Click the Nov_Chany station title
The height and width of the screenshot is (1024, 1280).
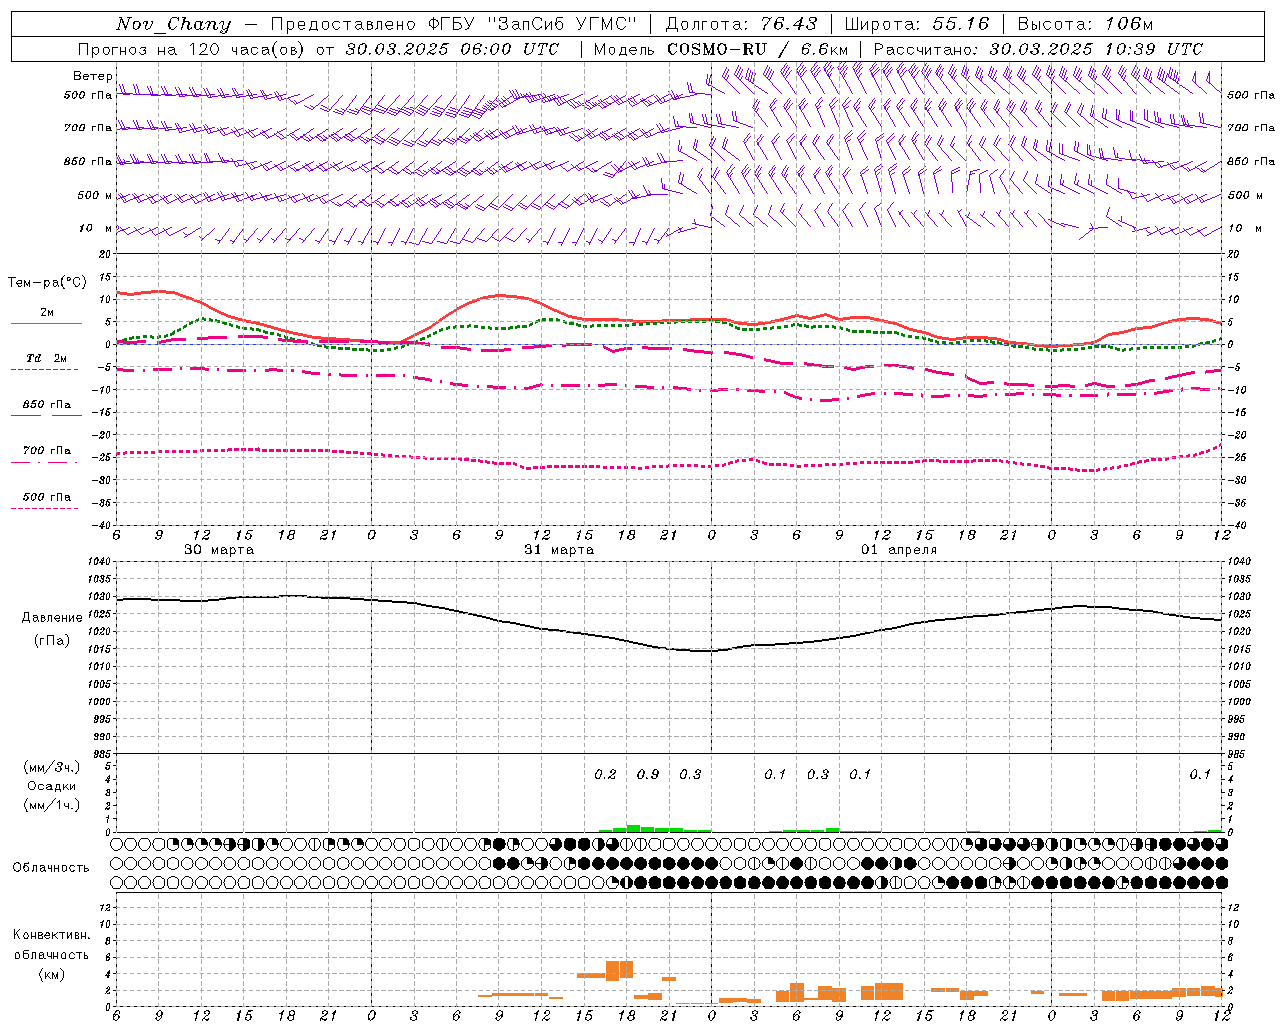pyautogui.click(x=173, y=24)
